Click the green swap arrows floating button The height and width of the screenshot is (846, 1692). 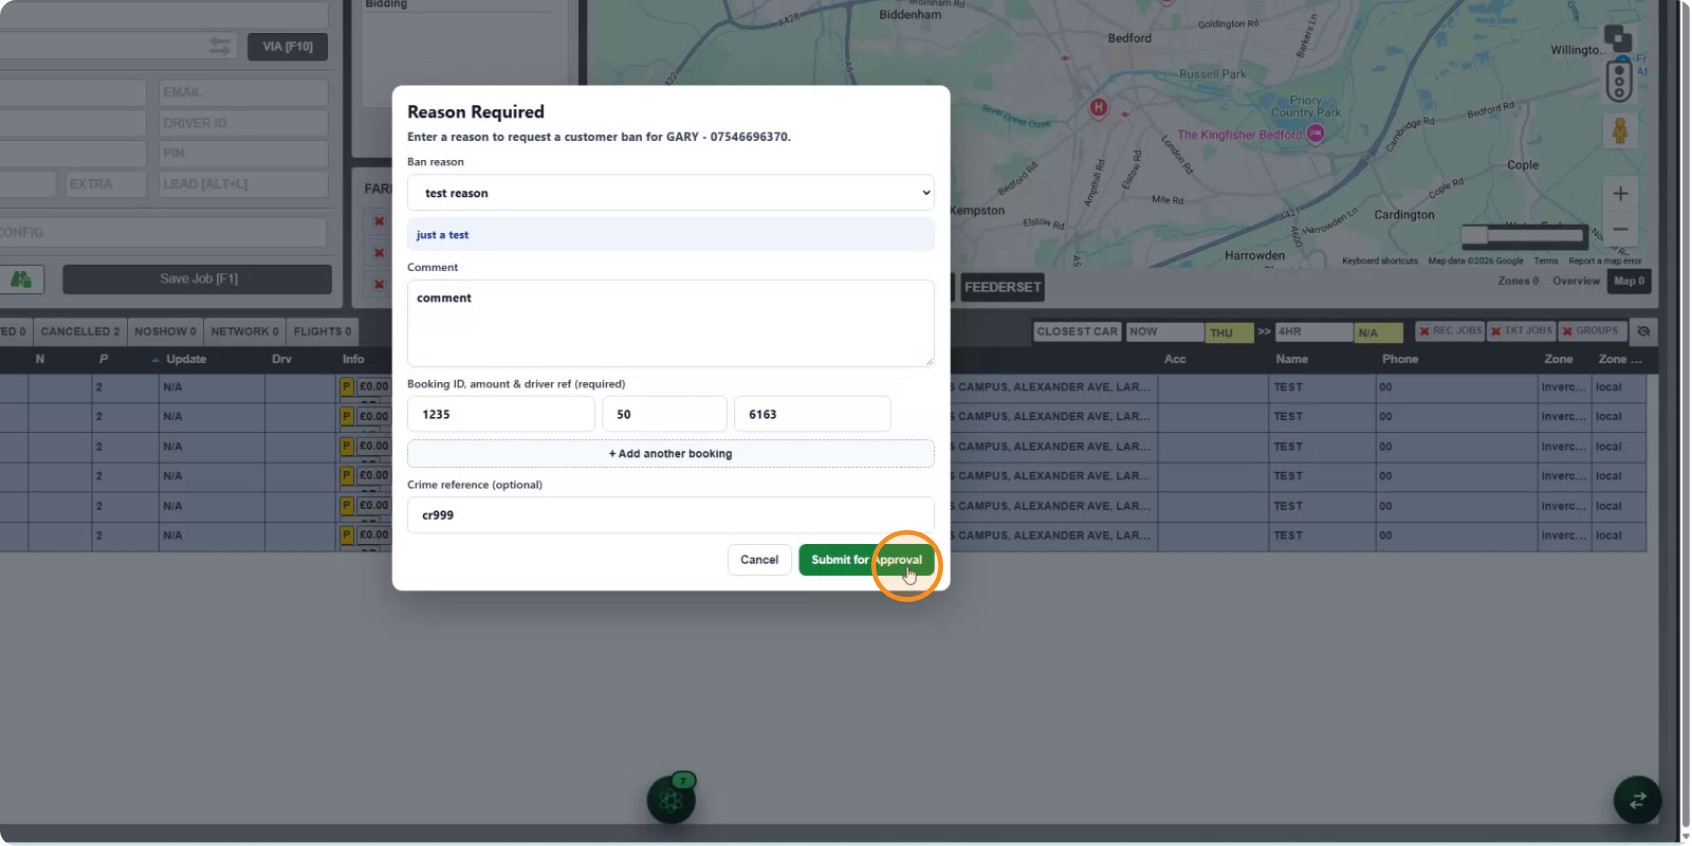pos(1637,800)
